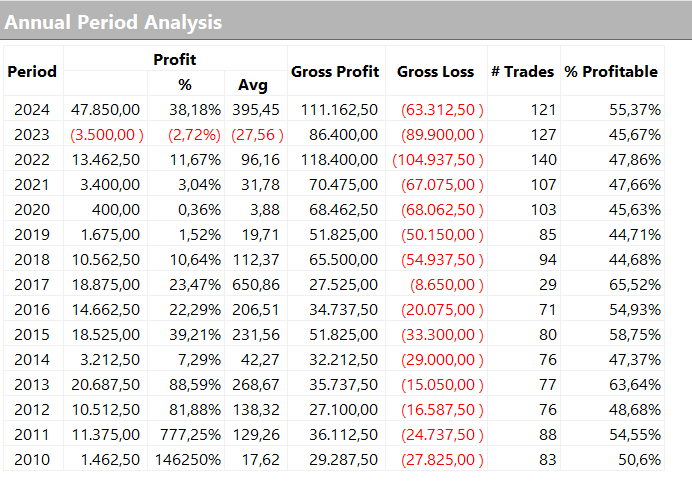Click the # Trades column header
Image resolution: width=692 pixels, height=494 pixels.
coord(523,72)
